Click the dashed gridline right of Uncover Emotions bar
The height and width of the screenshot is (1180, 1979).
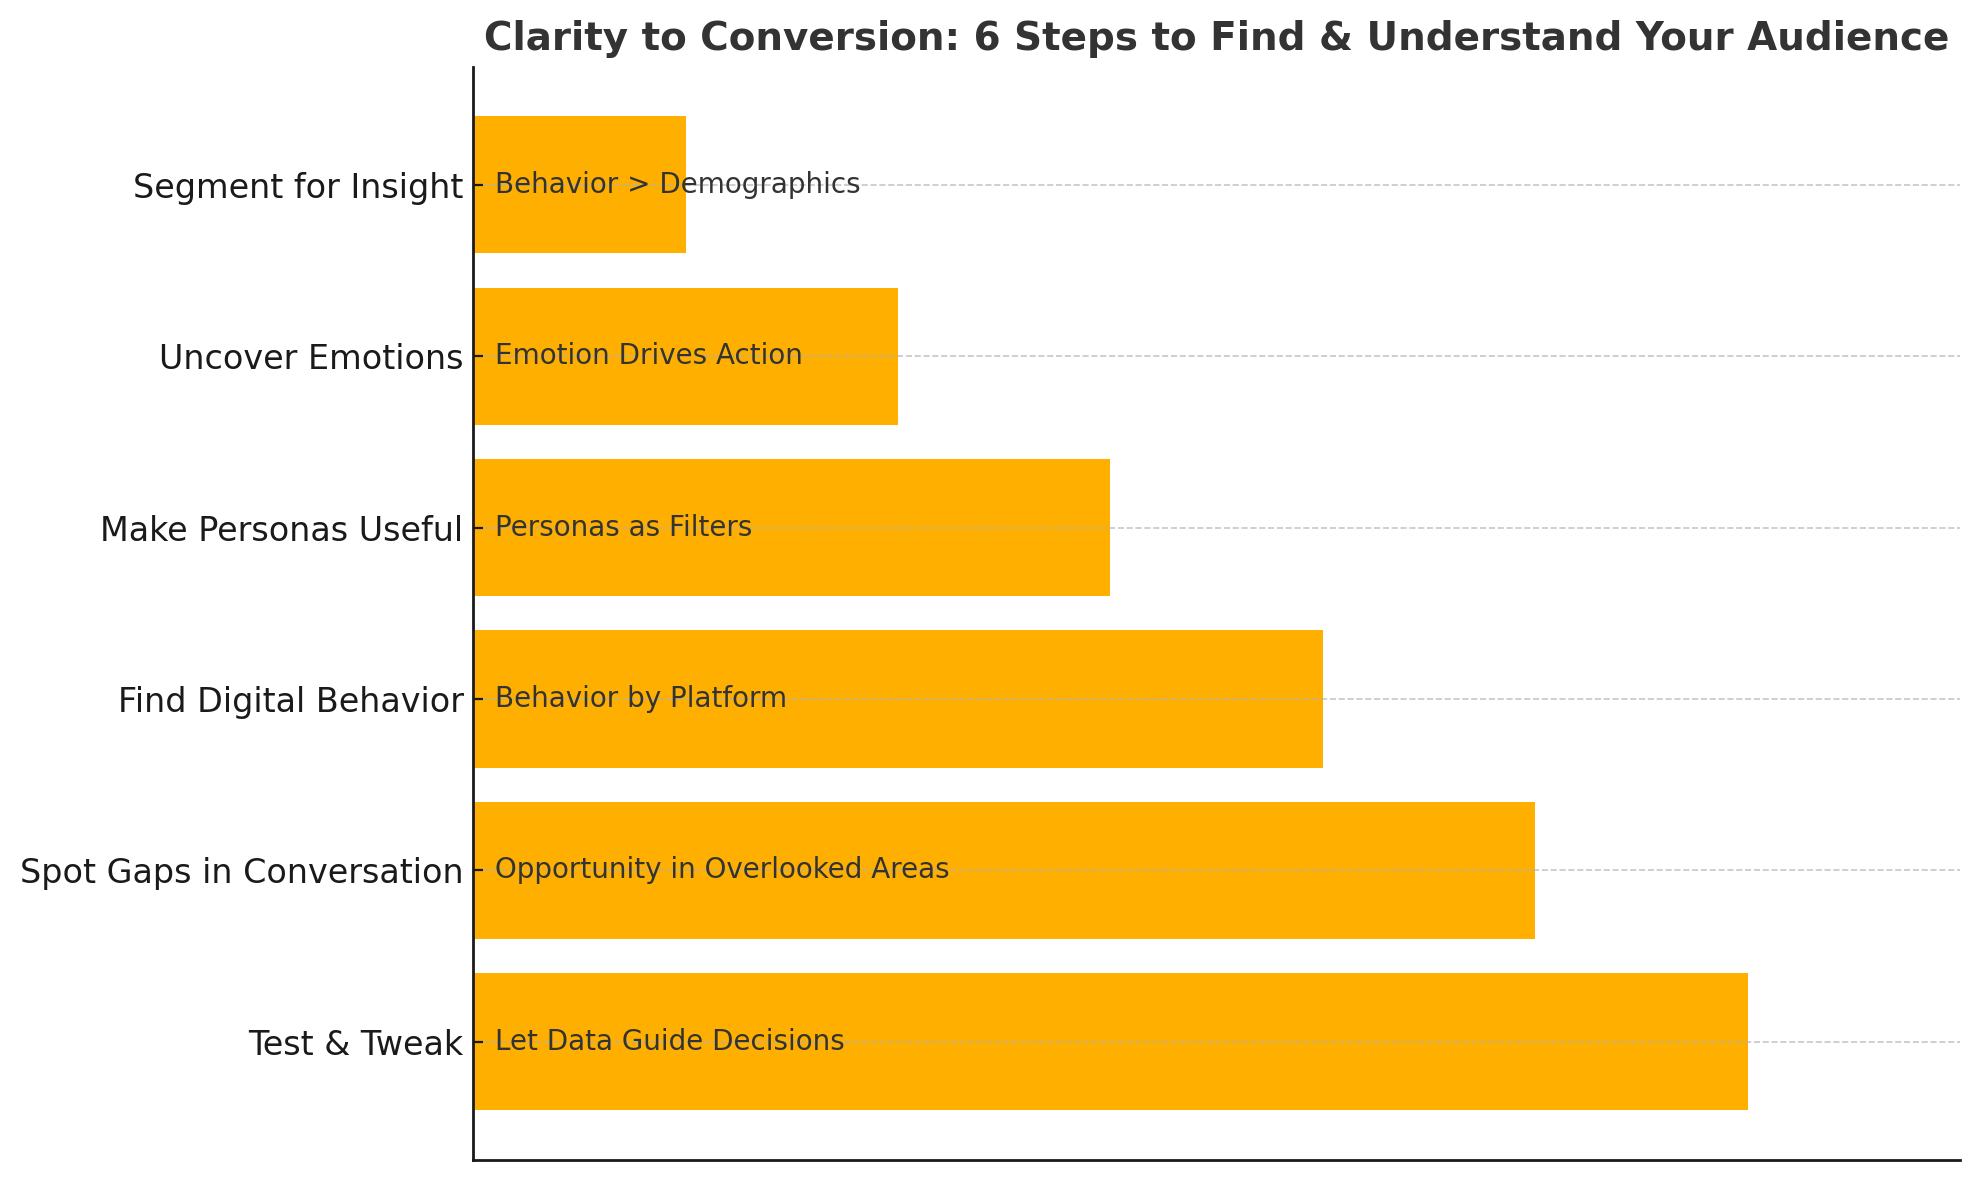(x=1429, y=356)
